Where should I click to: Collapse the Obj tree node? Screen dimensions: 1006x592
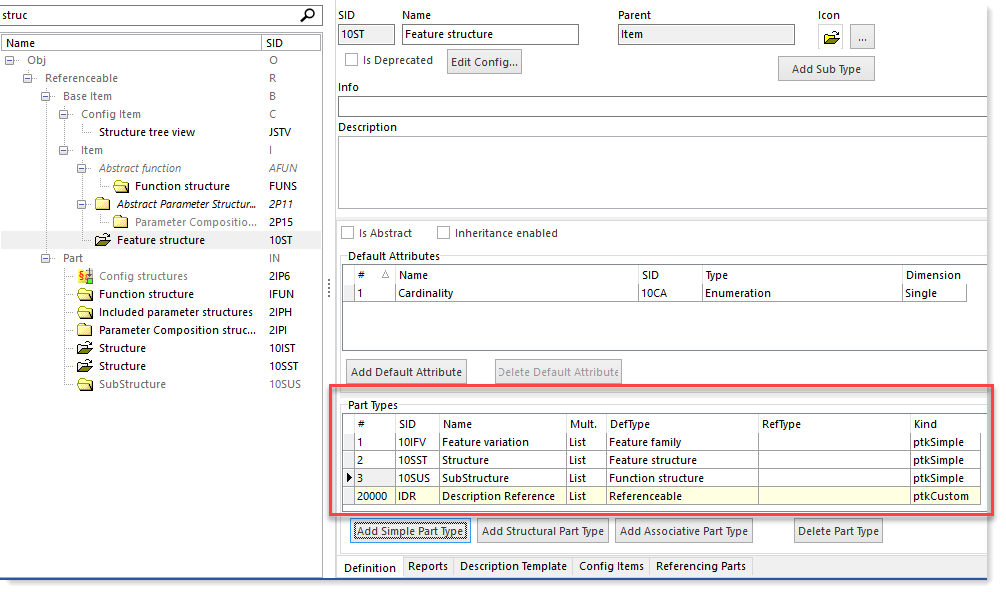(12, 59)
